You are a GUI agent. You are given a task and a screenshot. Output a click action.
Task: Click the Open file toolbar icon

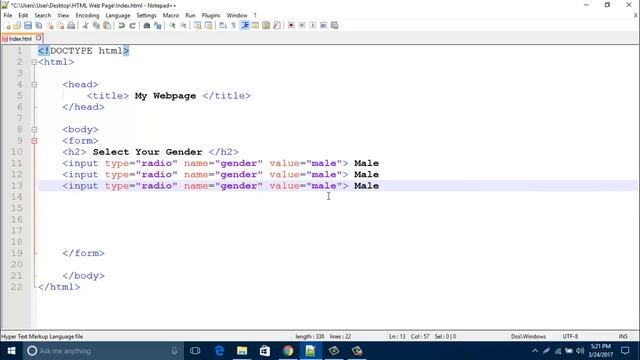tap(17, 26)
